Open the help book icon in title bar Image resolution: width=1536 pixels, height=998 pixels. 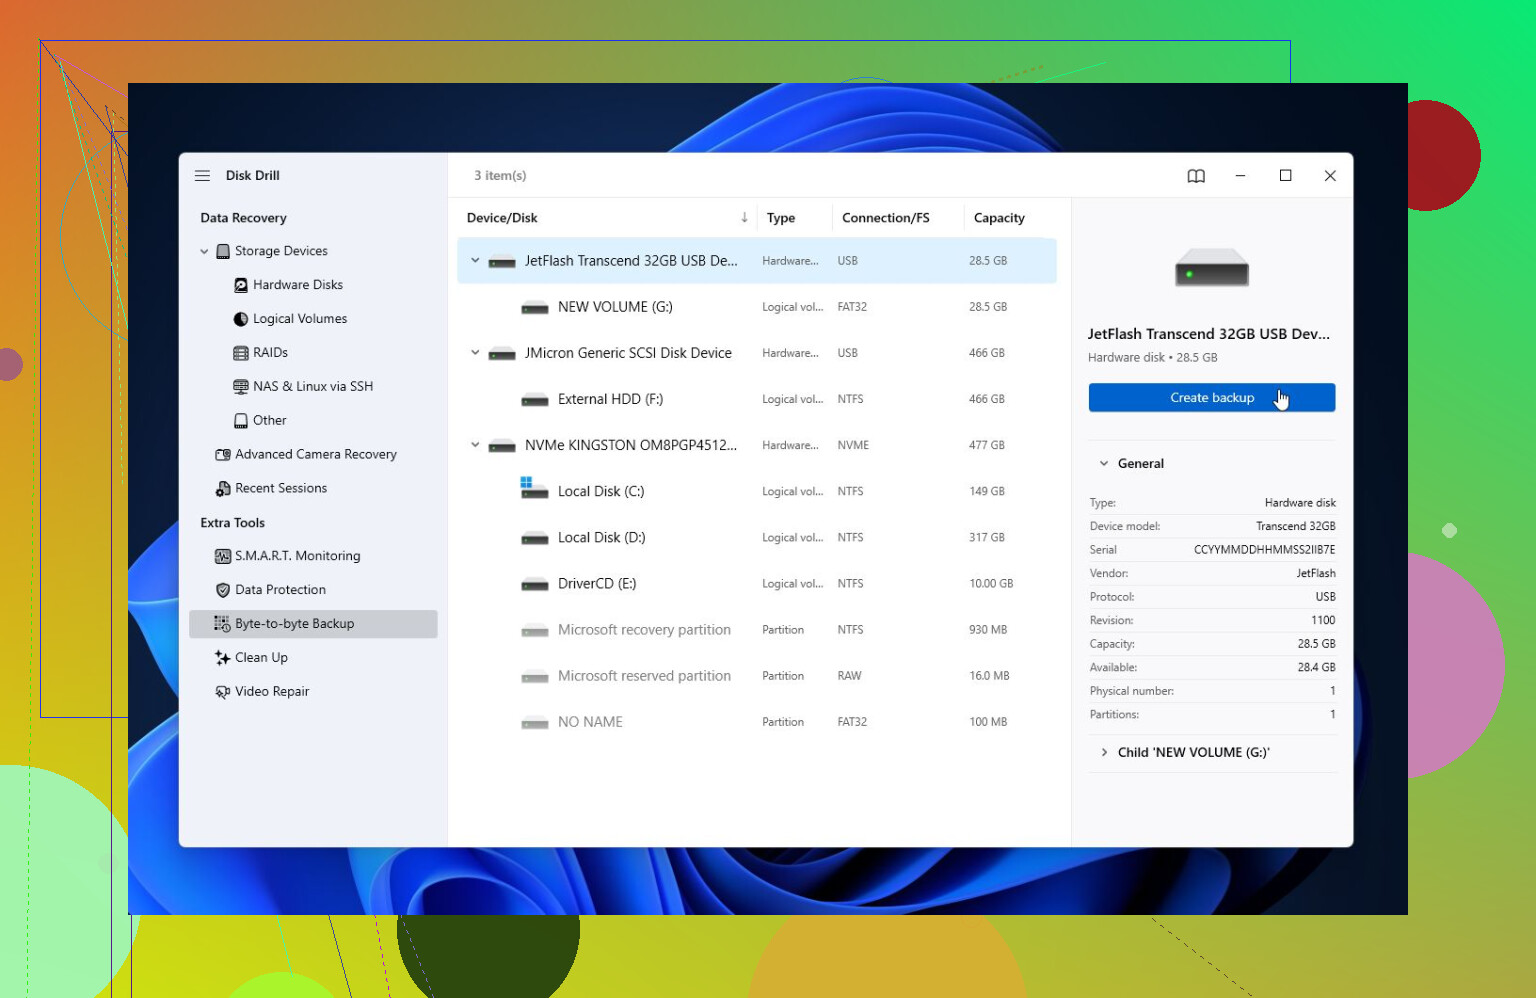(x=1196, y=176)
